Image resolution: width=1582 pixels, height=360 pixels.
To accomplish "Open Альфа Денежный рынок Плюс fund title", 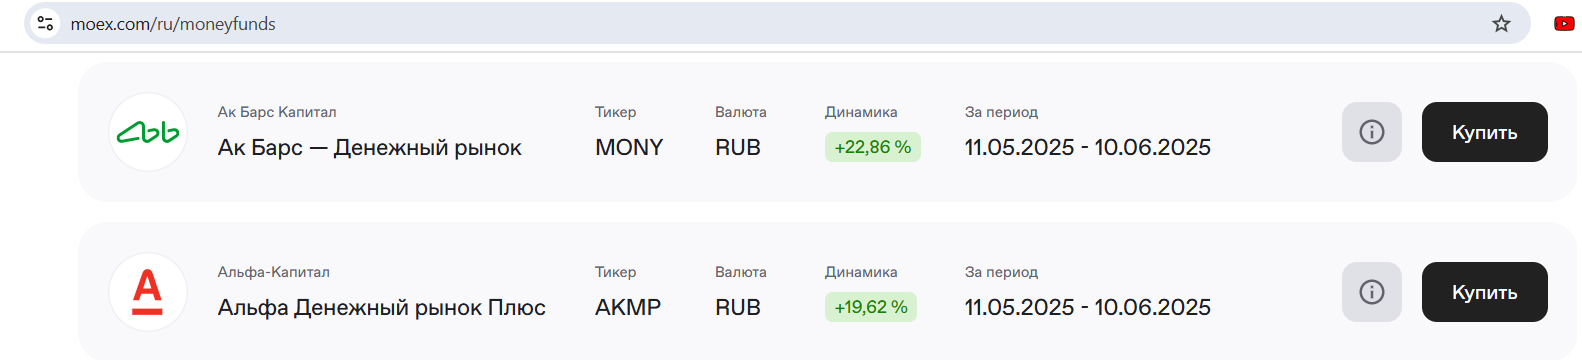I will pyautogui.click(x=382, y=308).
